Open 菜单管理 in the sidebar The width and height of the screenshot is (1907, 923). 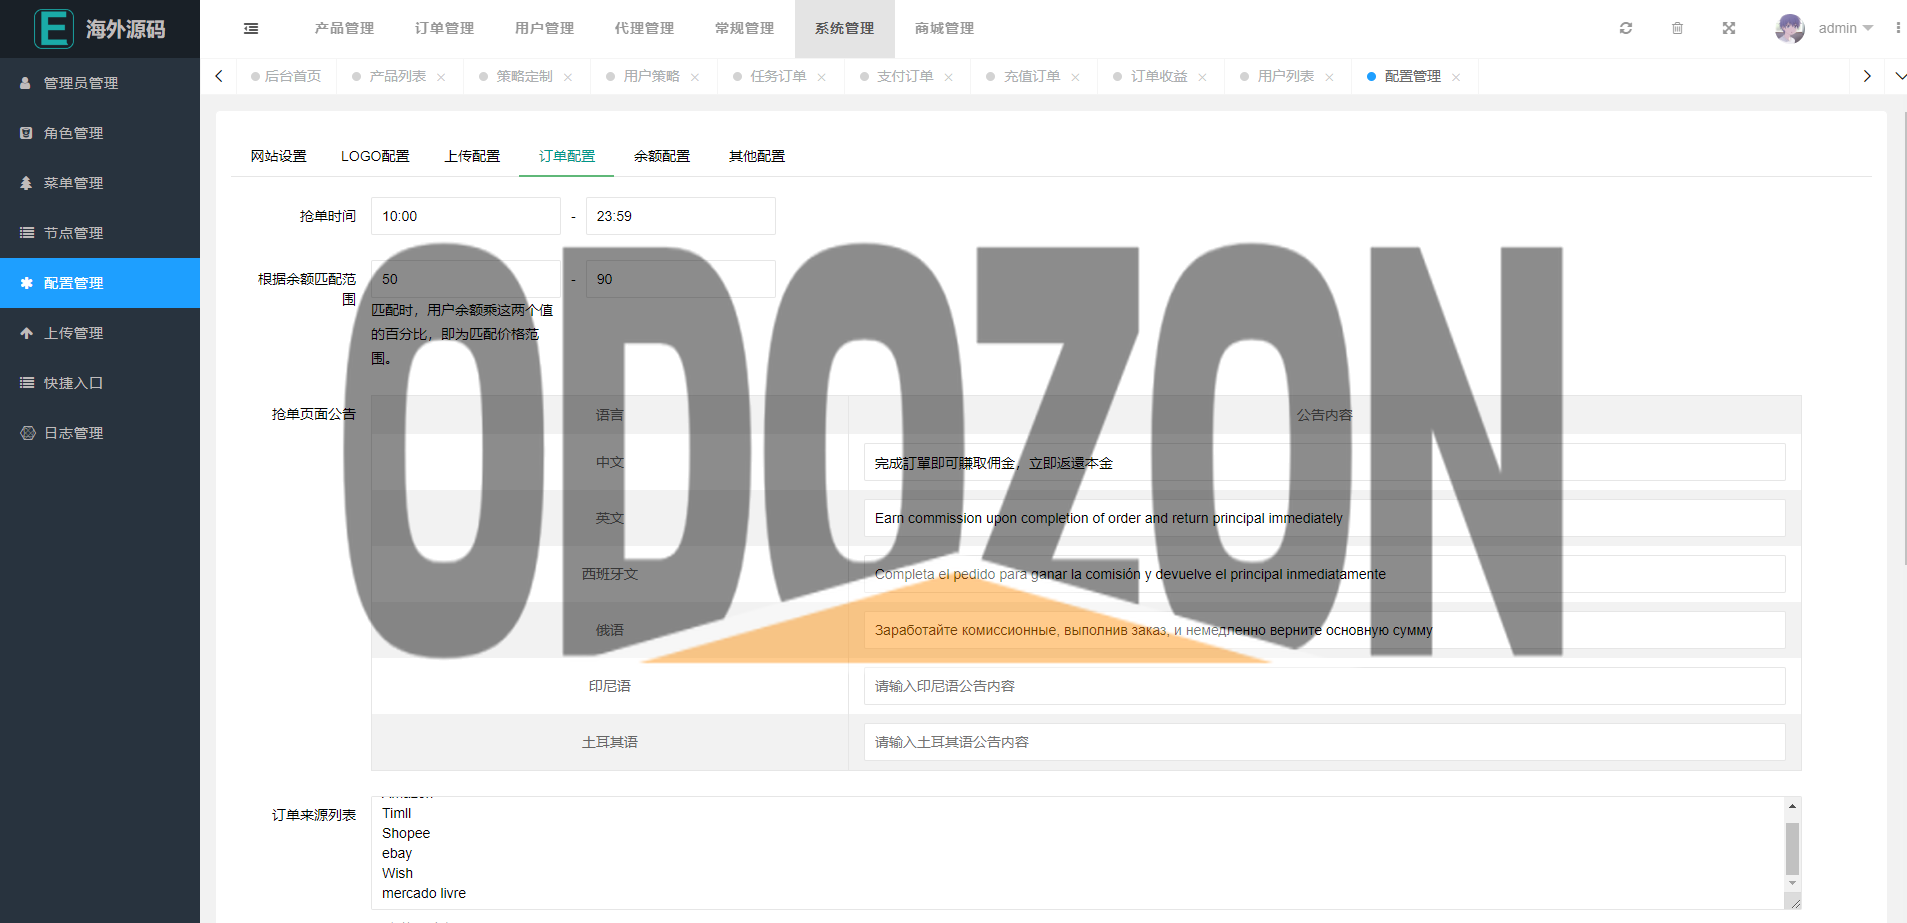click(100, 183)
